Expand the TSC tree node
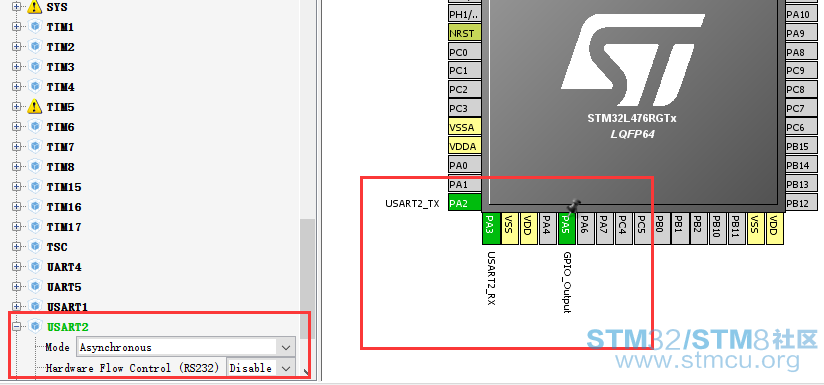824x385 pixels. [17, 246]
